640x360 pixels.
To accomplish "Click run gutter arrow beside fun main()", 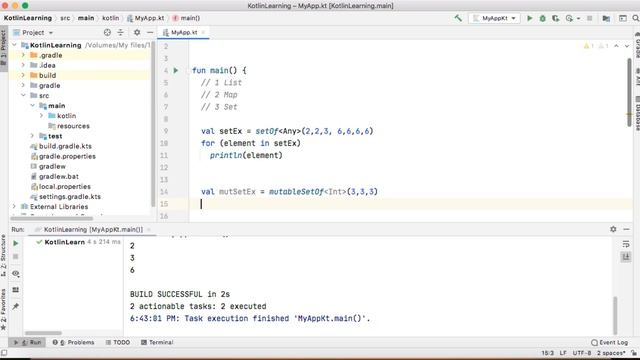I will (176, 70).
